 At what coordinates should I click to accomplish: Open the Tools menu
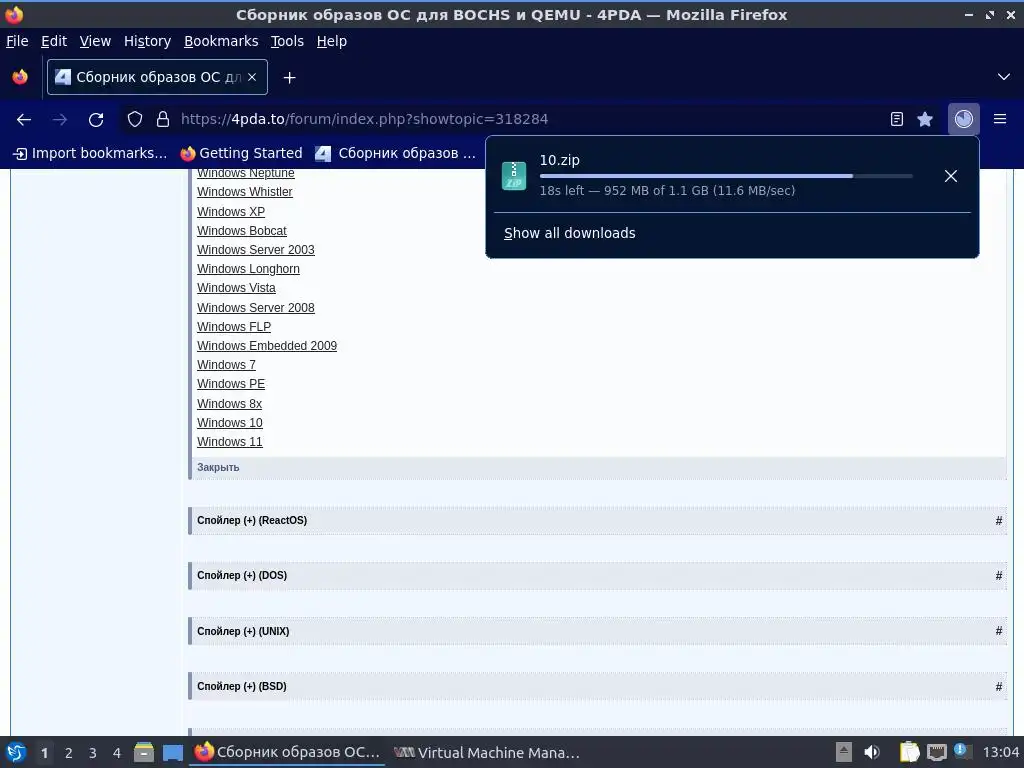pyautogui.click(x=287, y=41)
